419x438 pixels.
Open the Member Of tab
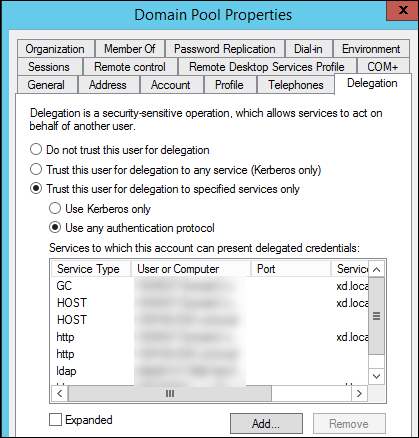pos(130,49)
